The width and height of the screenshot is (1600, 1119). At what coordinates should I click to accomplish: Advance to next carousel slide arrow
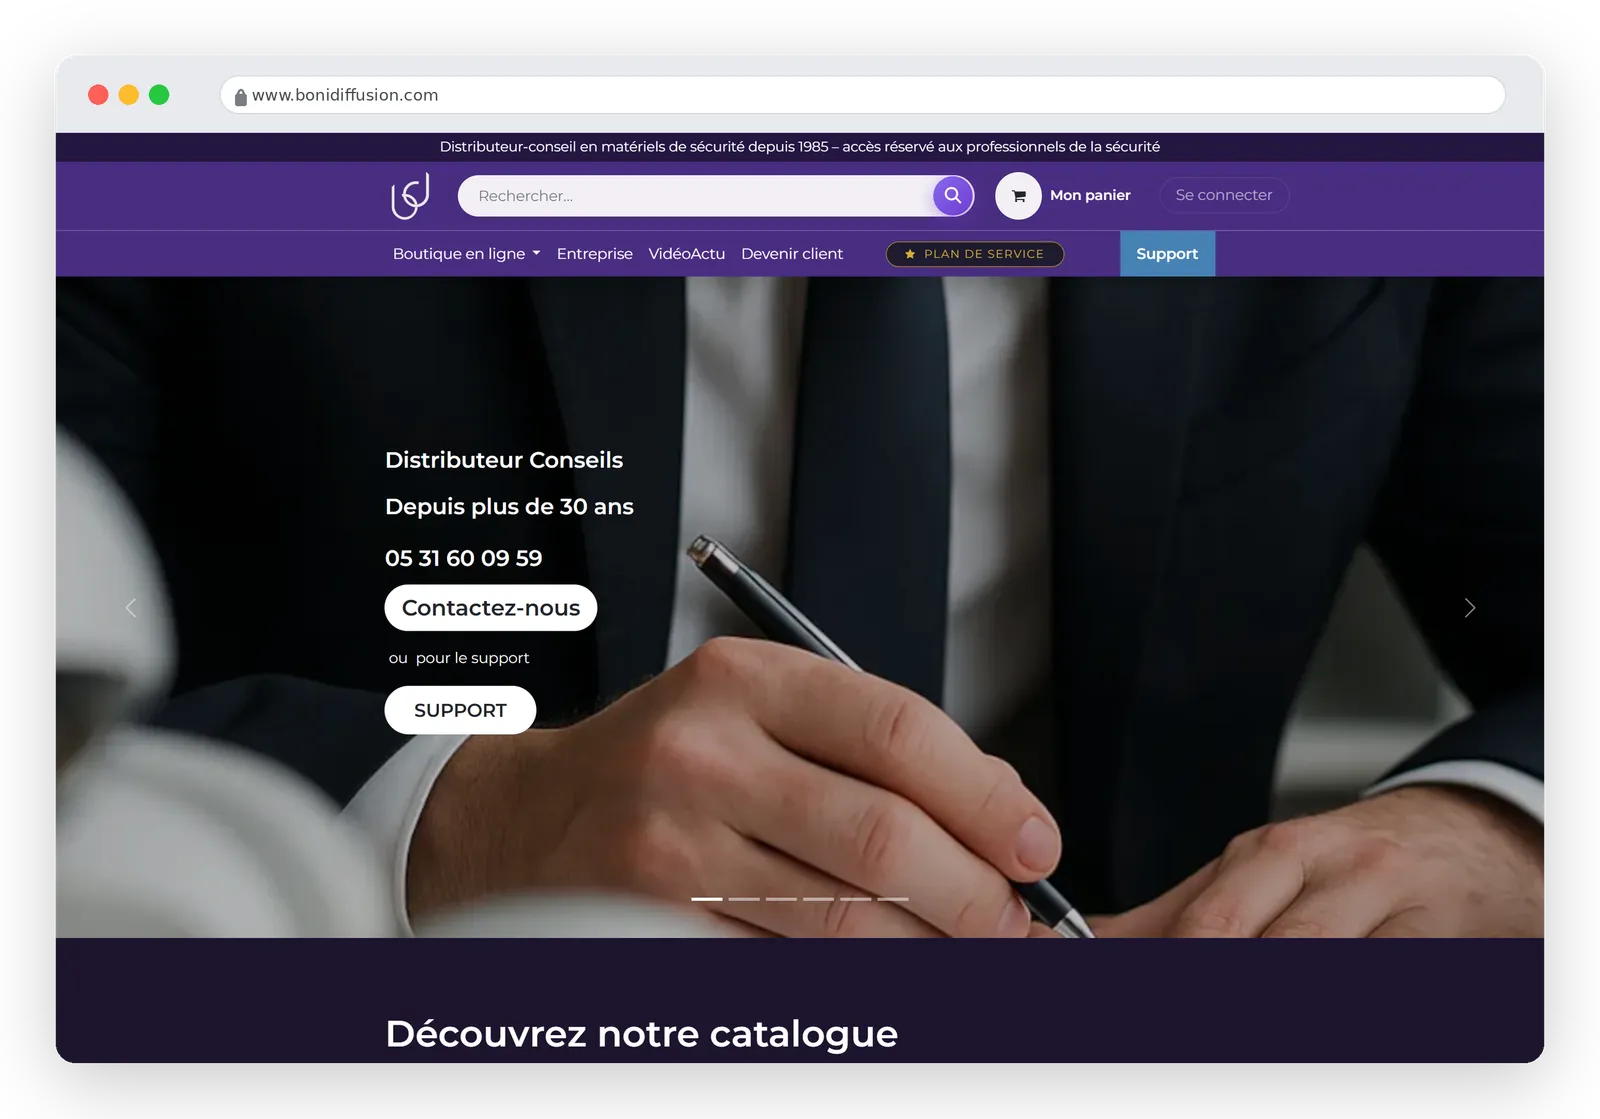tap(1469, 608)
